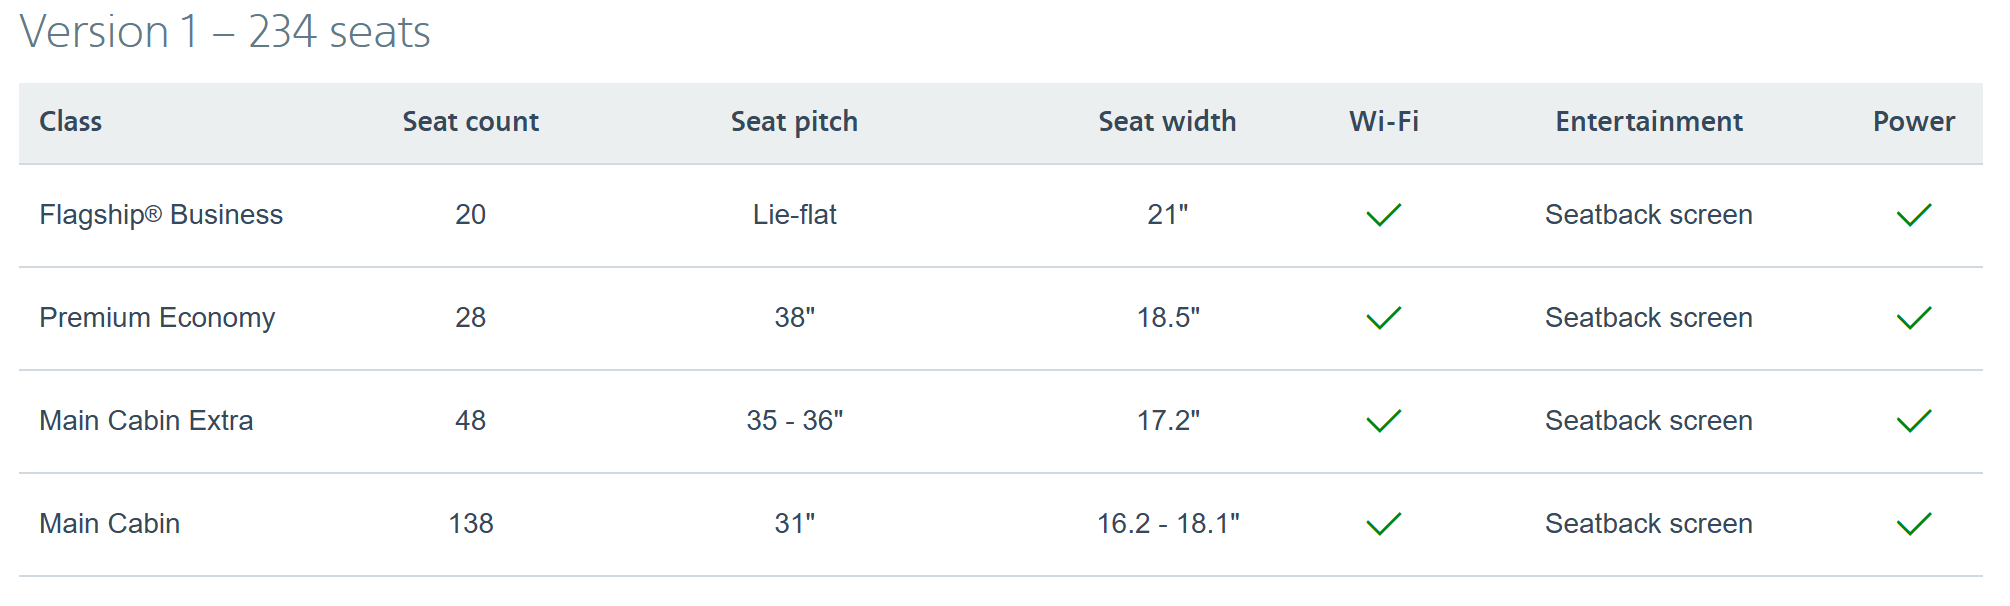Click the Flagship Business class name
Viewport: 2010px width, 606px height.
tap(161, 215)
